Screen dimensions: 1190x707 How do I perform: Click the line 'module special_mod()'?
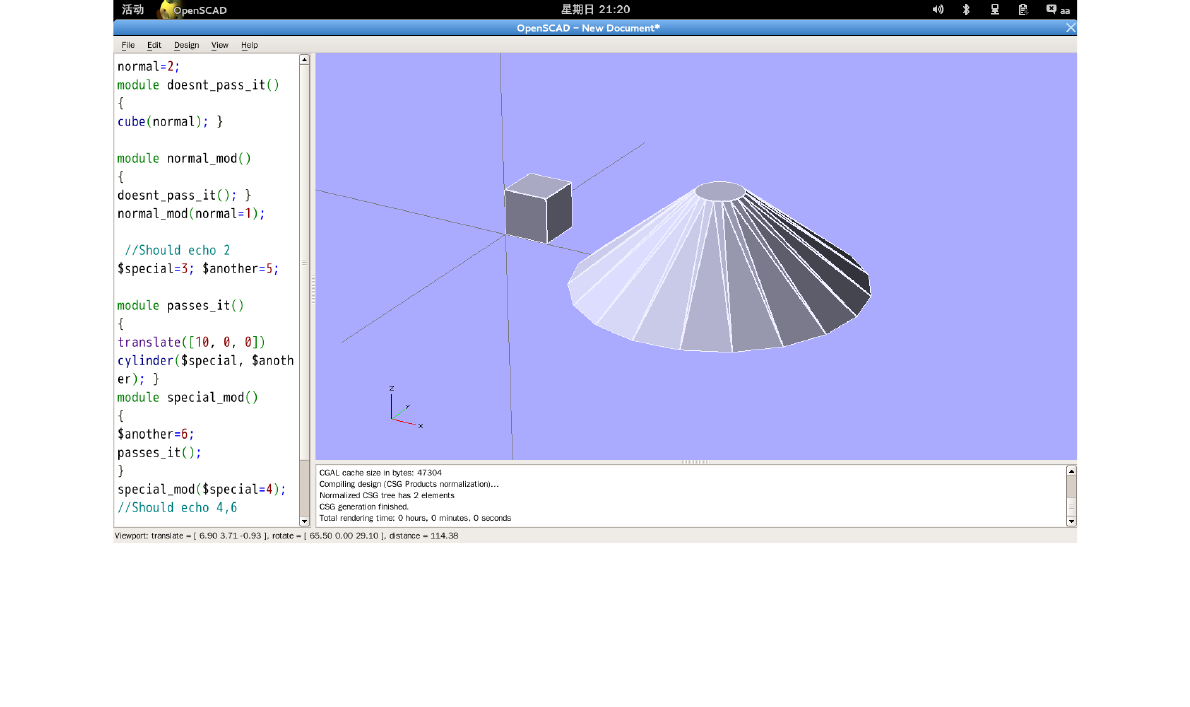pos(187,397)
